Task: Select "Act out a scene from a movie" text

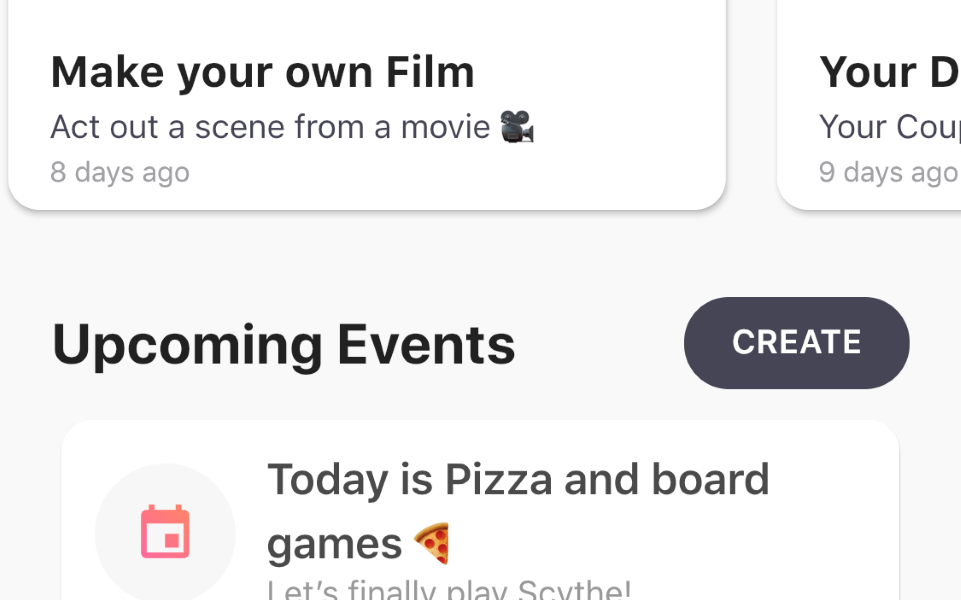Action: 270,127
